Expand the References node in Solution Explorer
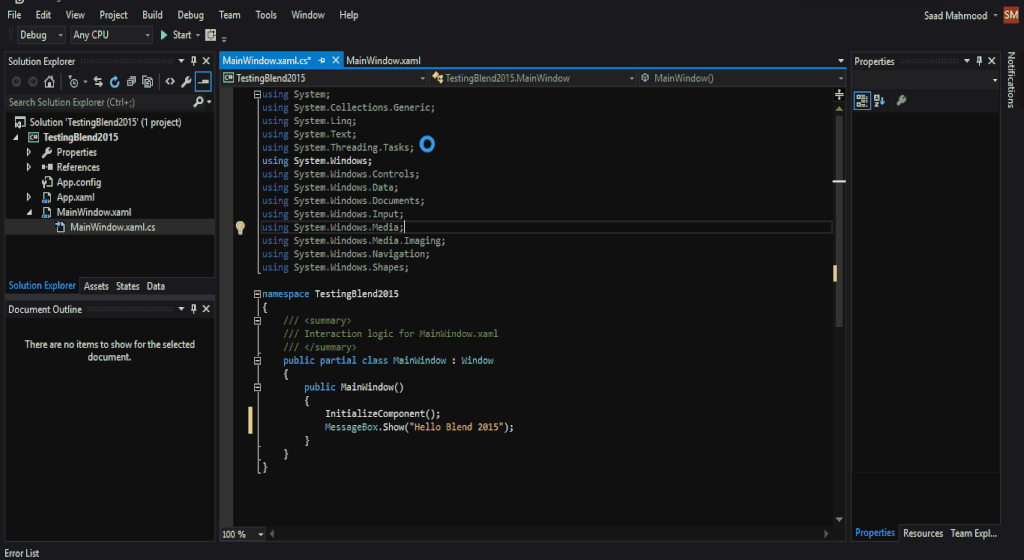Viewport: 1024px width, 560px height. (x=29, y=168)
